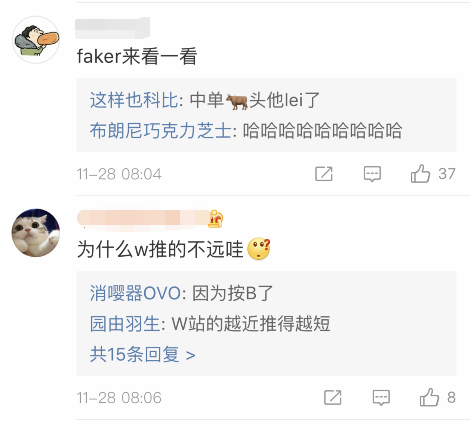The image size is (470, 421).
Task: Click the cartoon avatar of first commenter
Action: pyautogui.click(x=36, y=40)
